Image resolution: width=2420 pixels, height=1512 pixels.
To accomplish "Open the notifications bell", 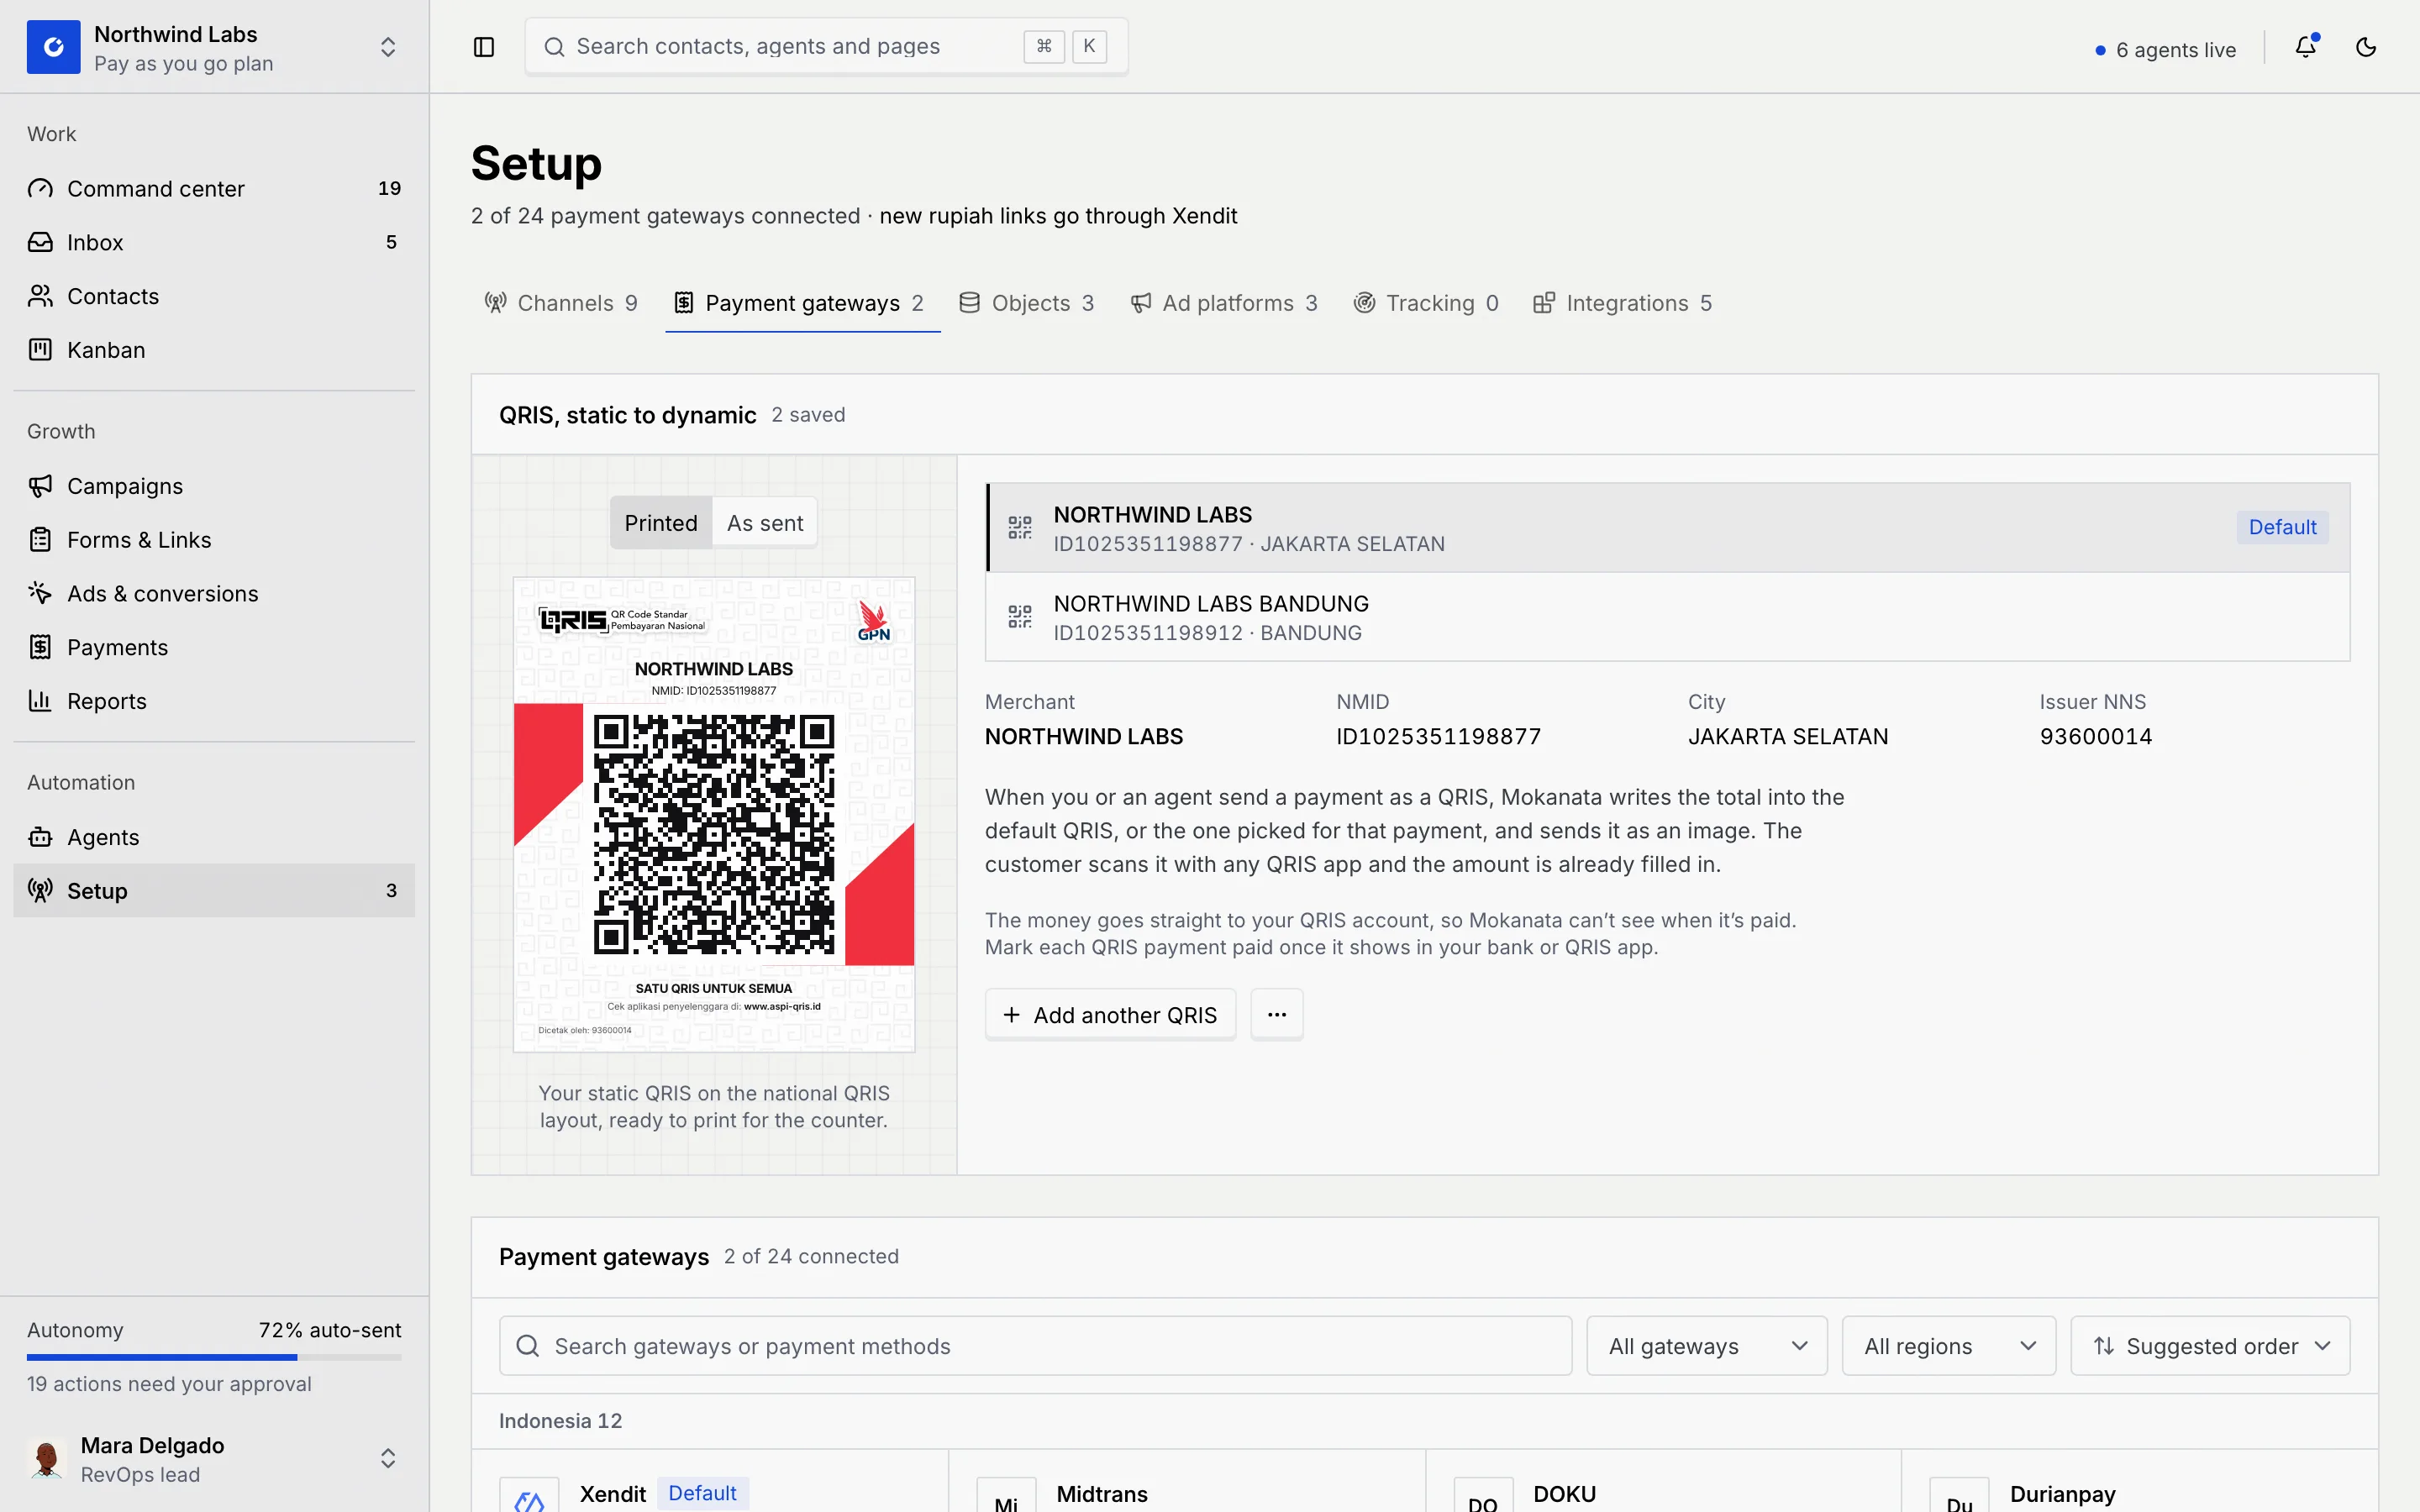I will [x=2306, y=47].
